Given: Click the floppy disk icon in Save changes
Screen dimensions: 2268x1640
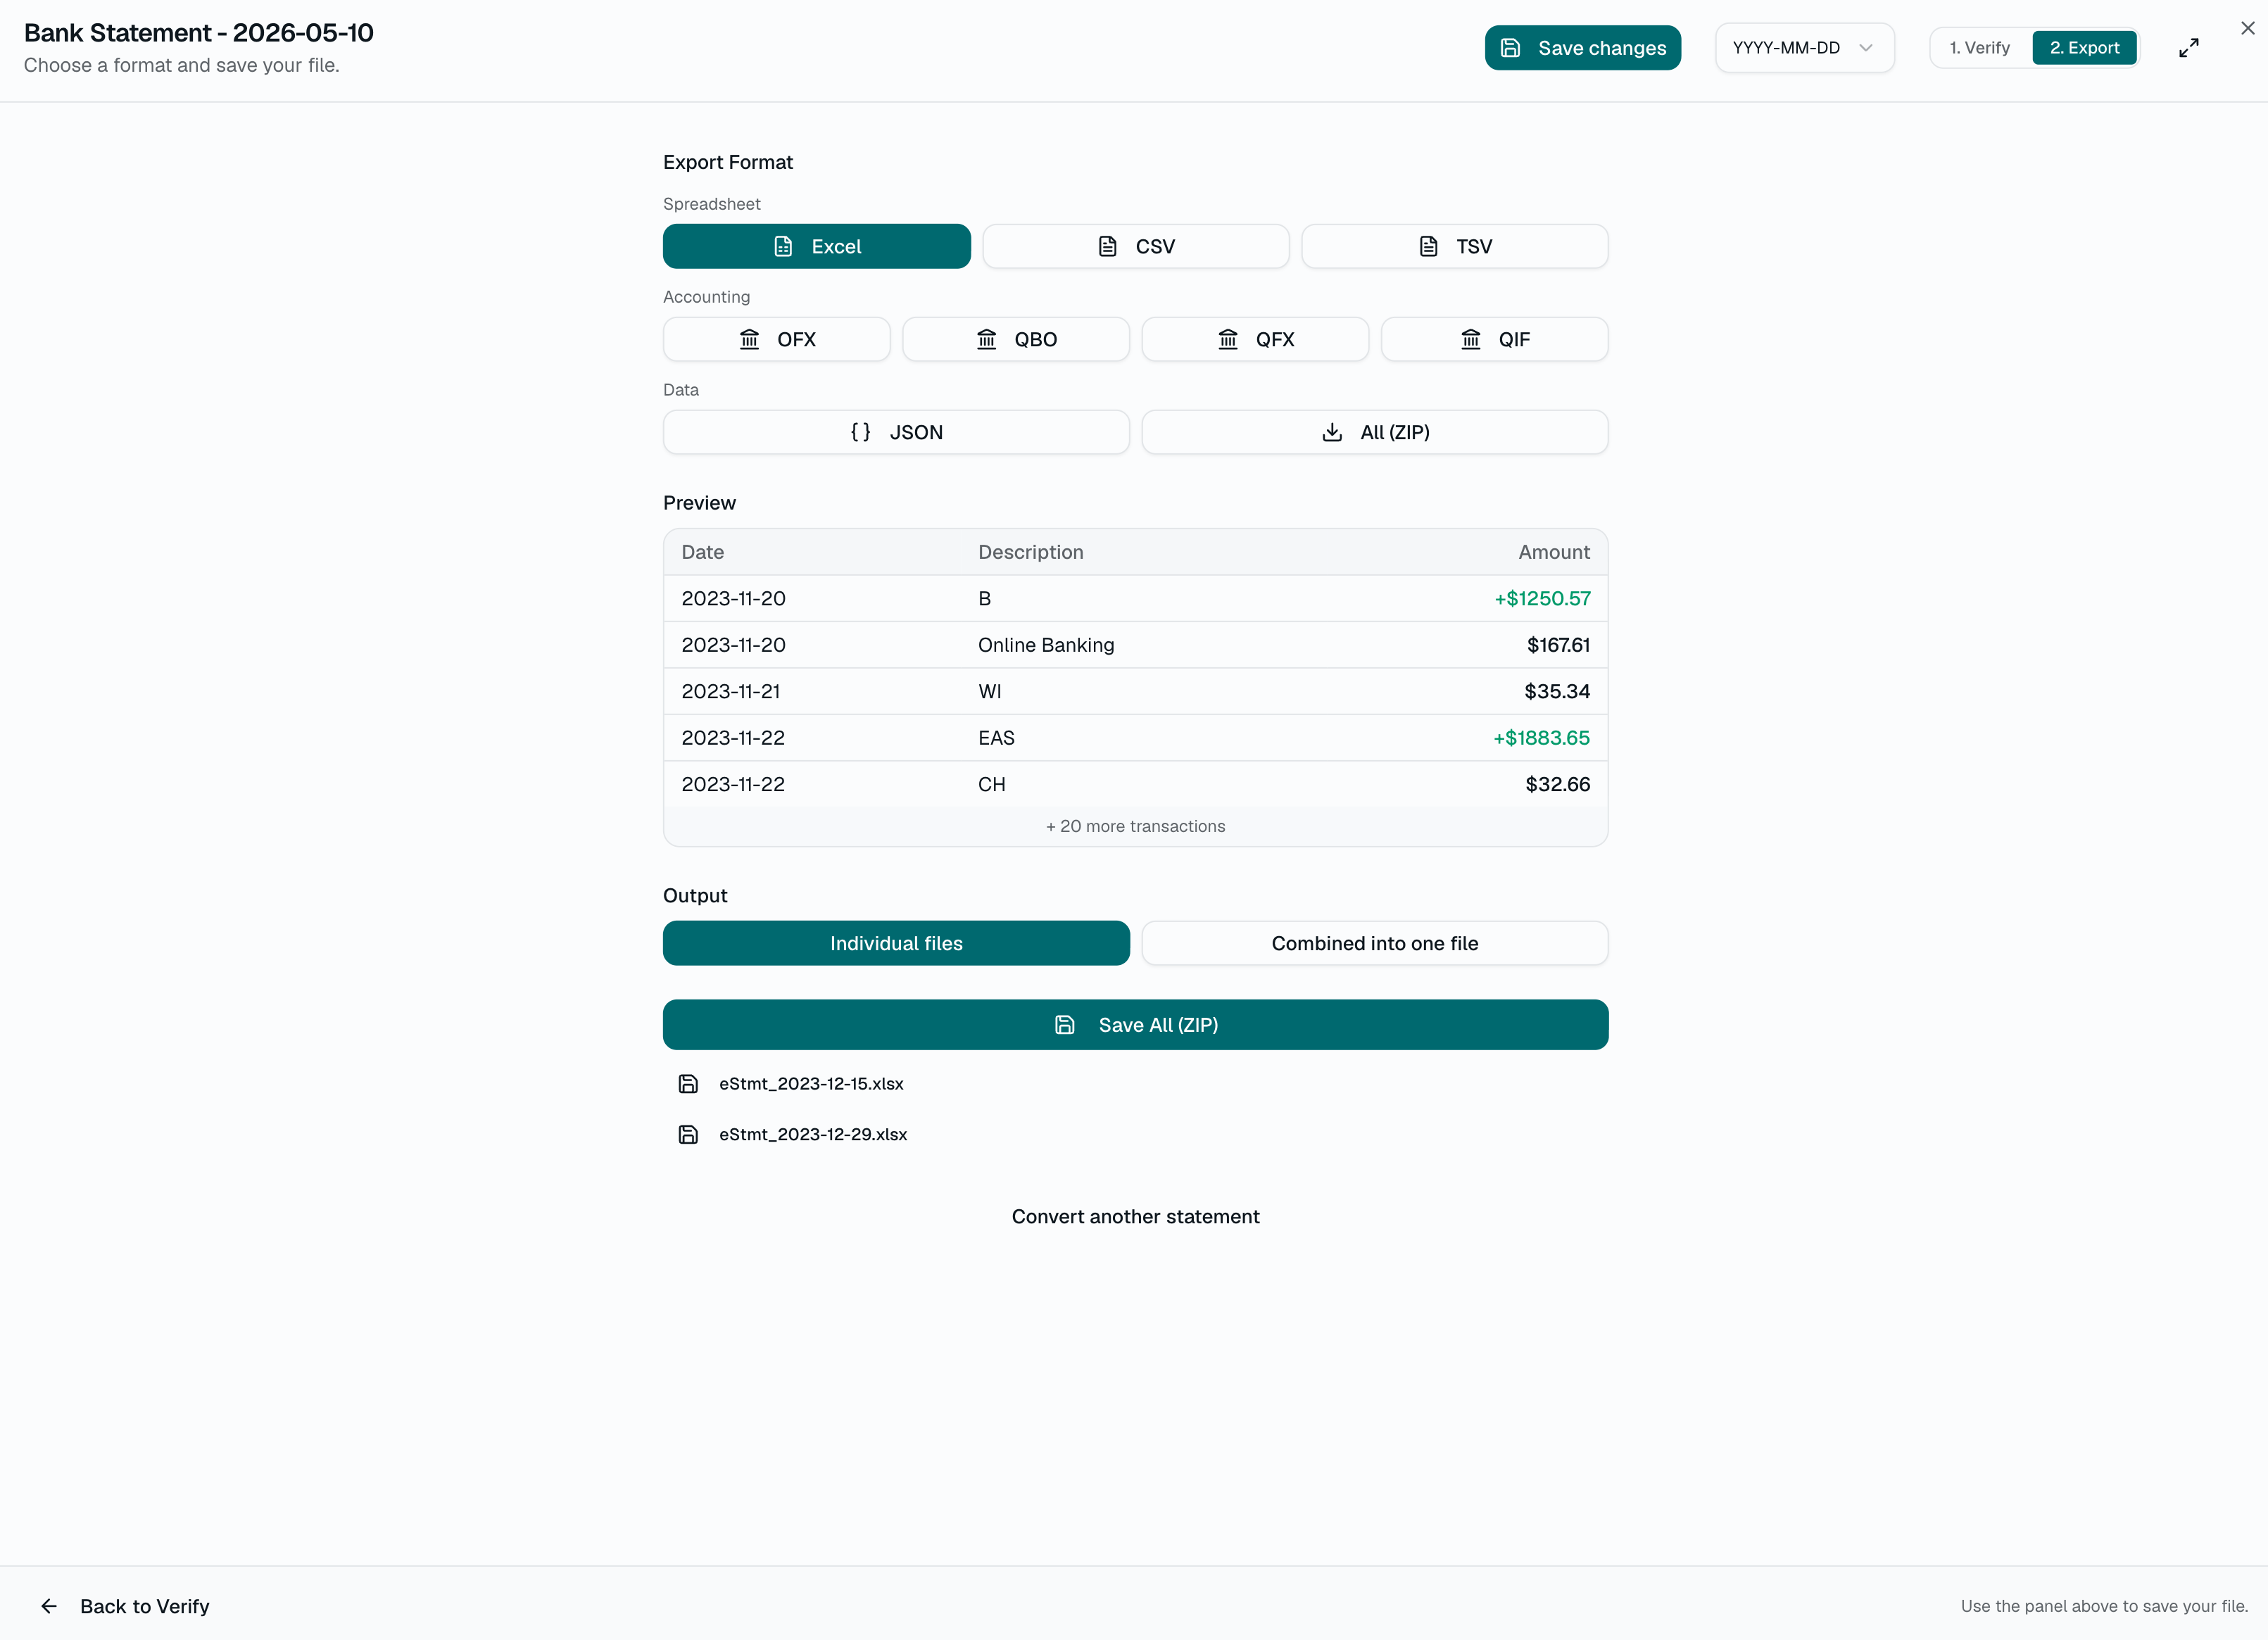Looking at the screenshot, I should [x=1510, y=48].
